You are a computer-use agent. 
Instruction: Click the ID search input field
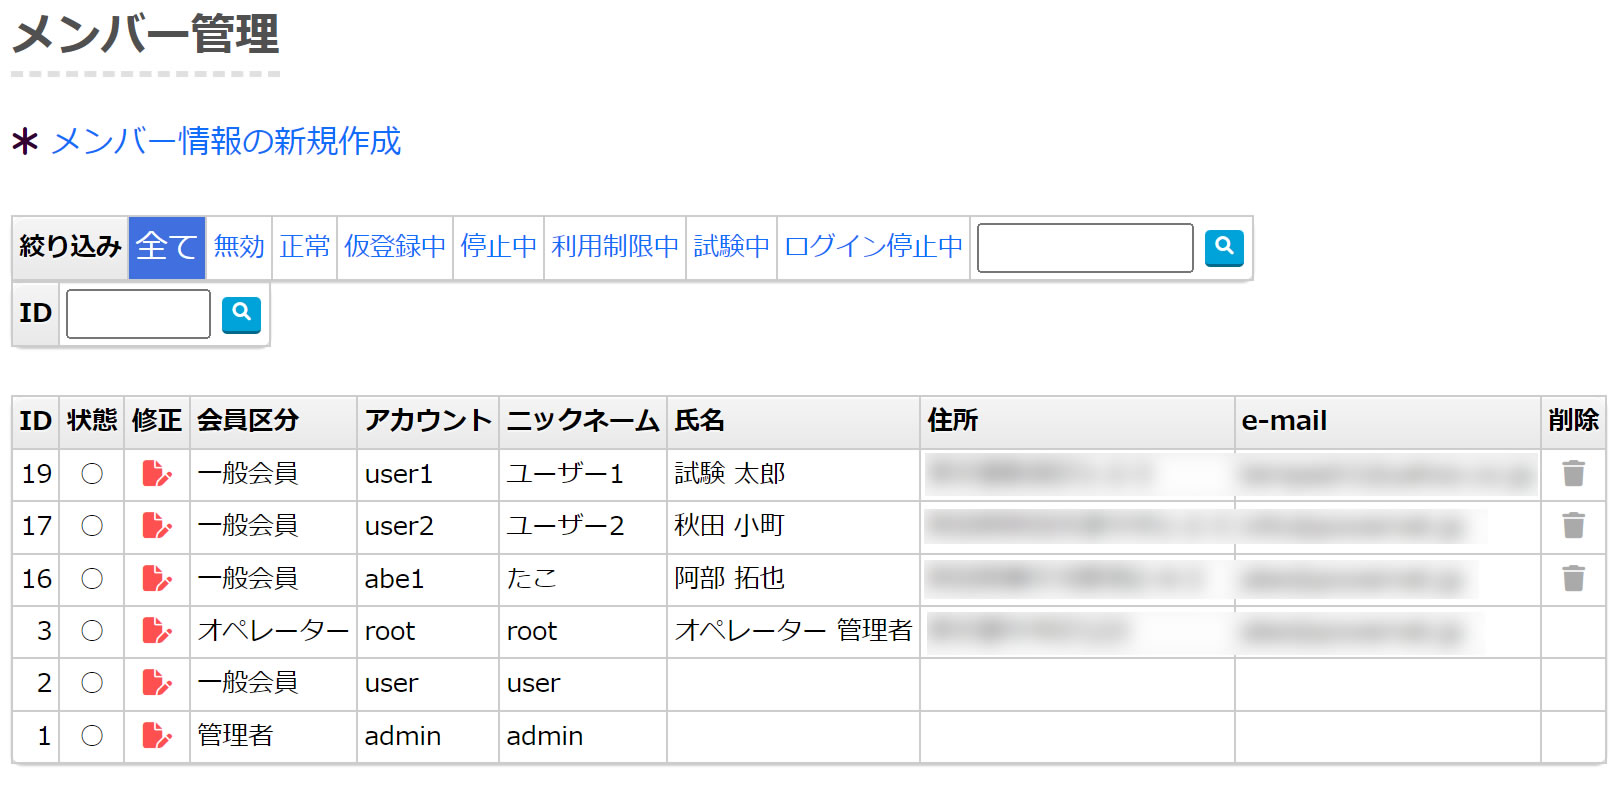(138, 314)
